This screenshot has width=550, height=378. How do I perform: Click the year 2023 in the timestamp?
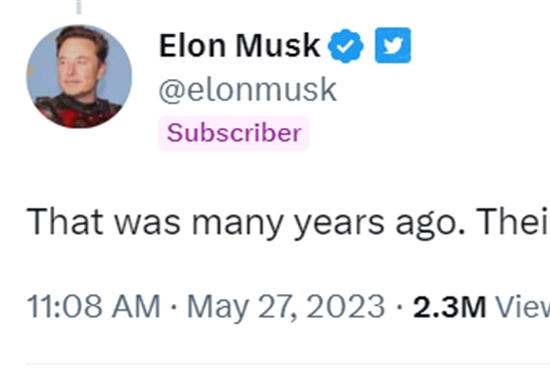[346, 306]
